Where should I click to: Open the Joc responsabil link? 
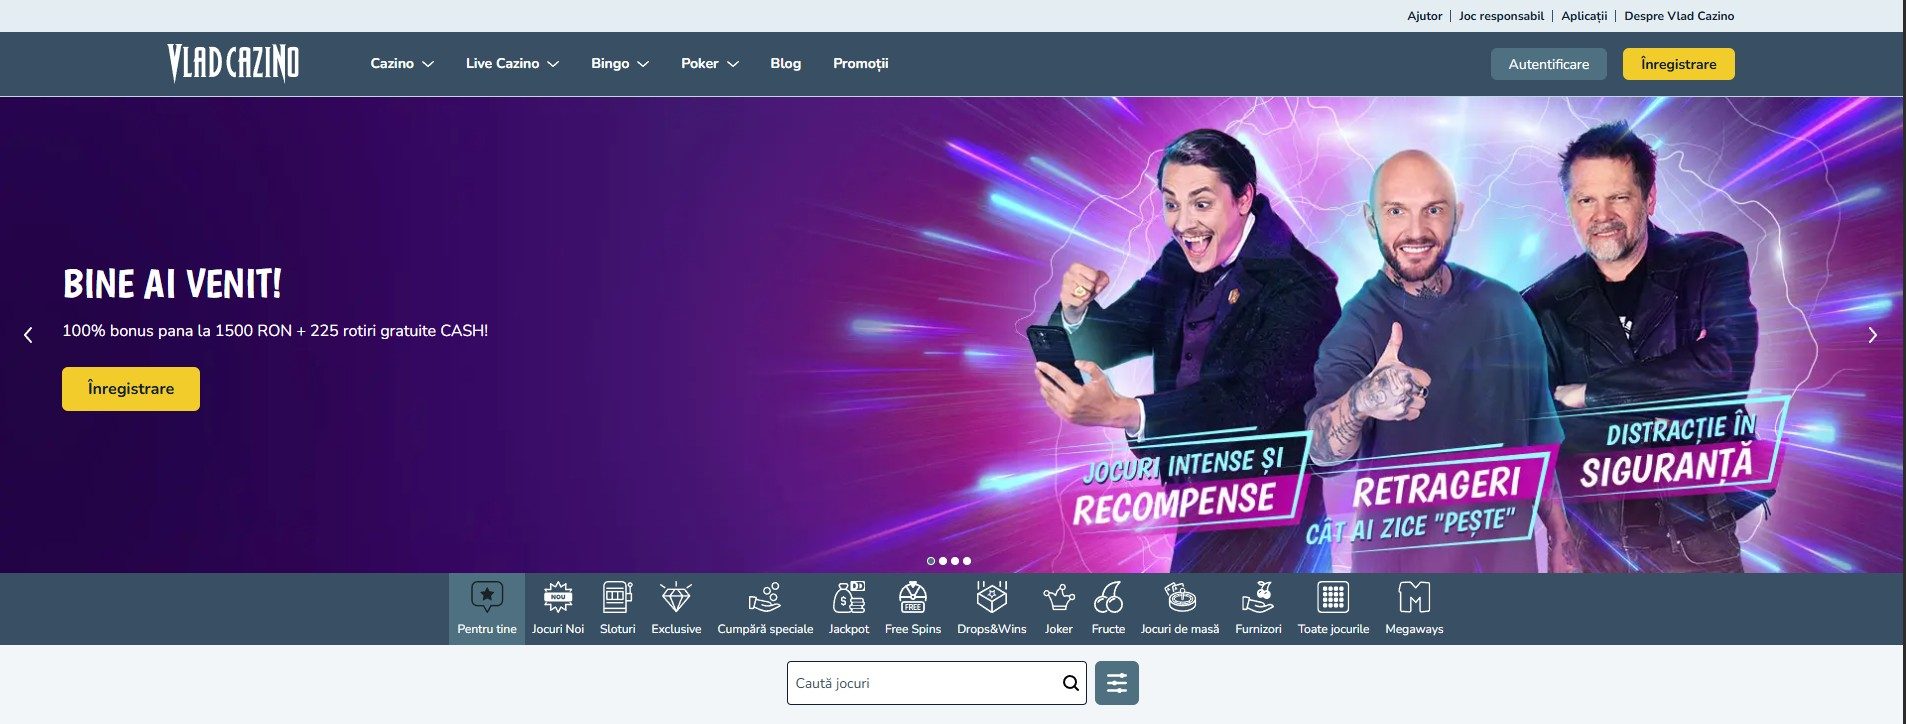coord(1500,16)
